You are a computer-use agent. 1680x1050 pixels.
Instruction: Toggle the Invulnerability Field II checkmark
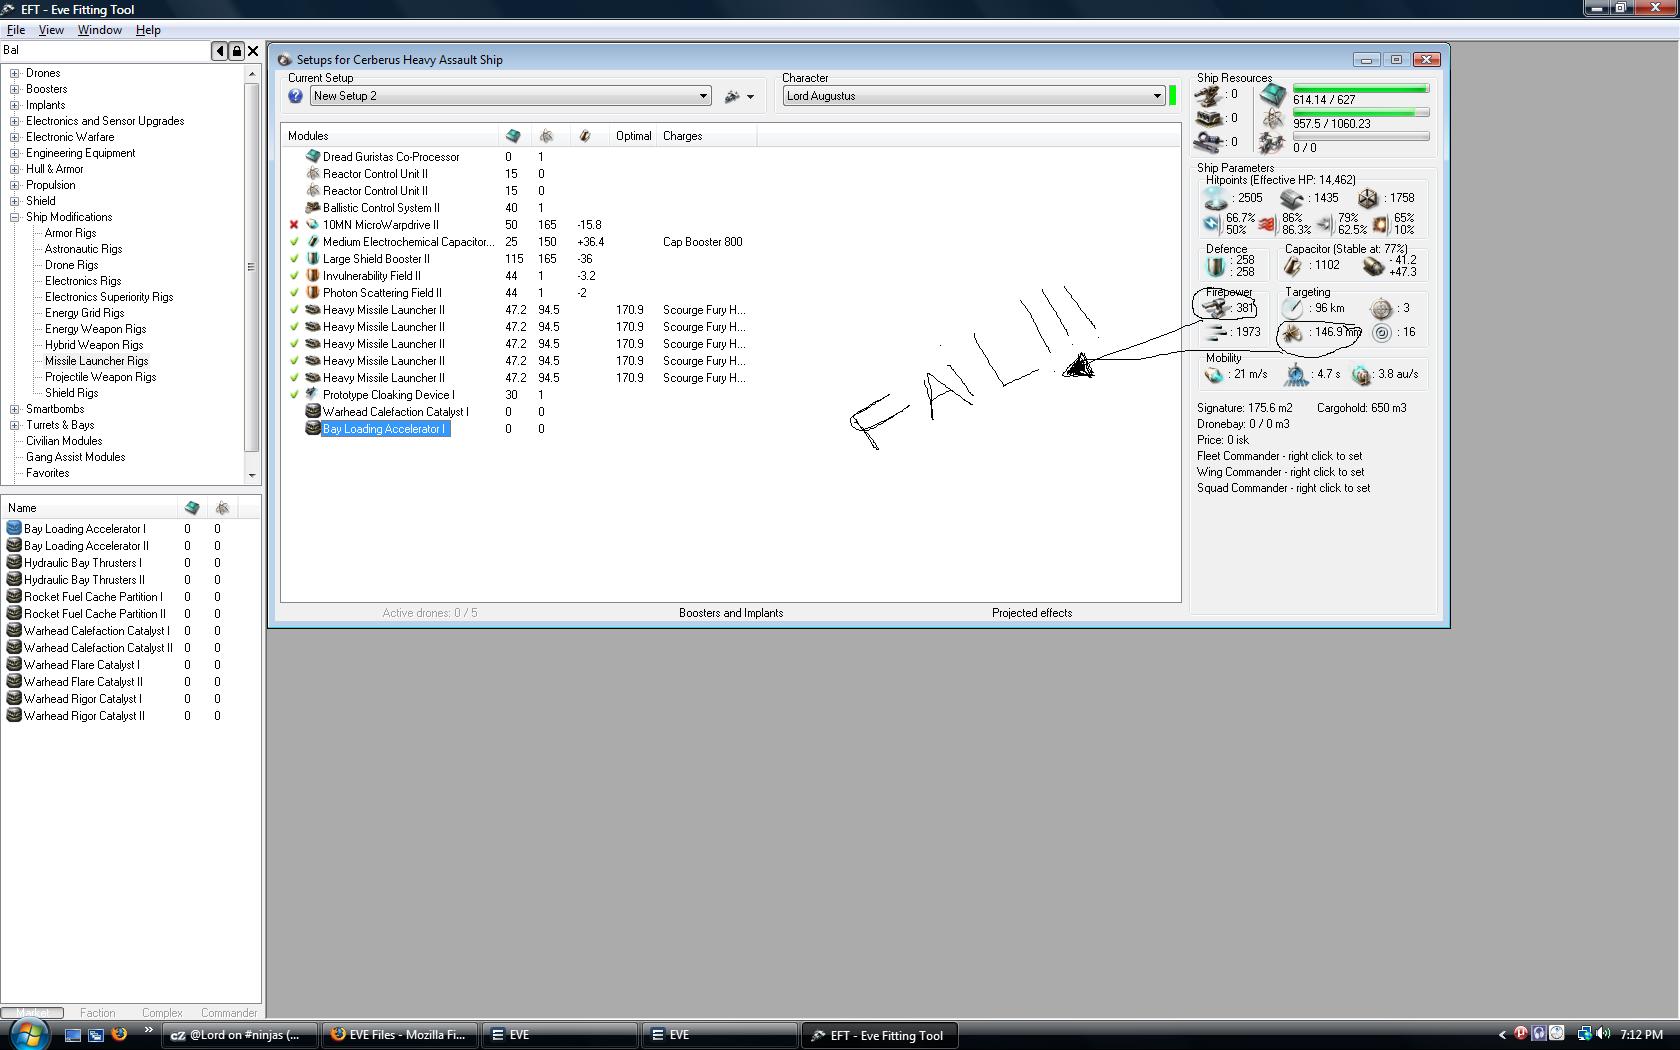click(294, 276)
